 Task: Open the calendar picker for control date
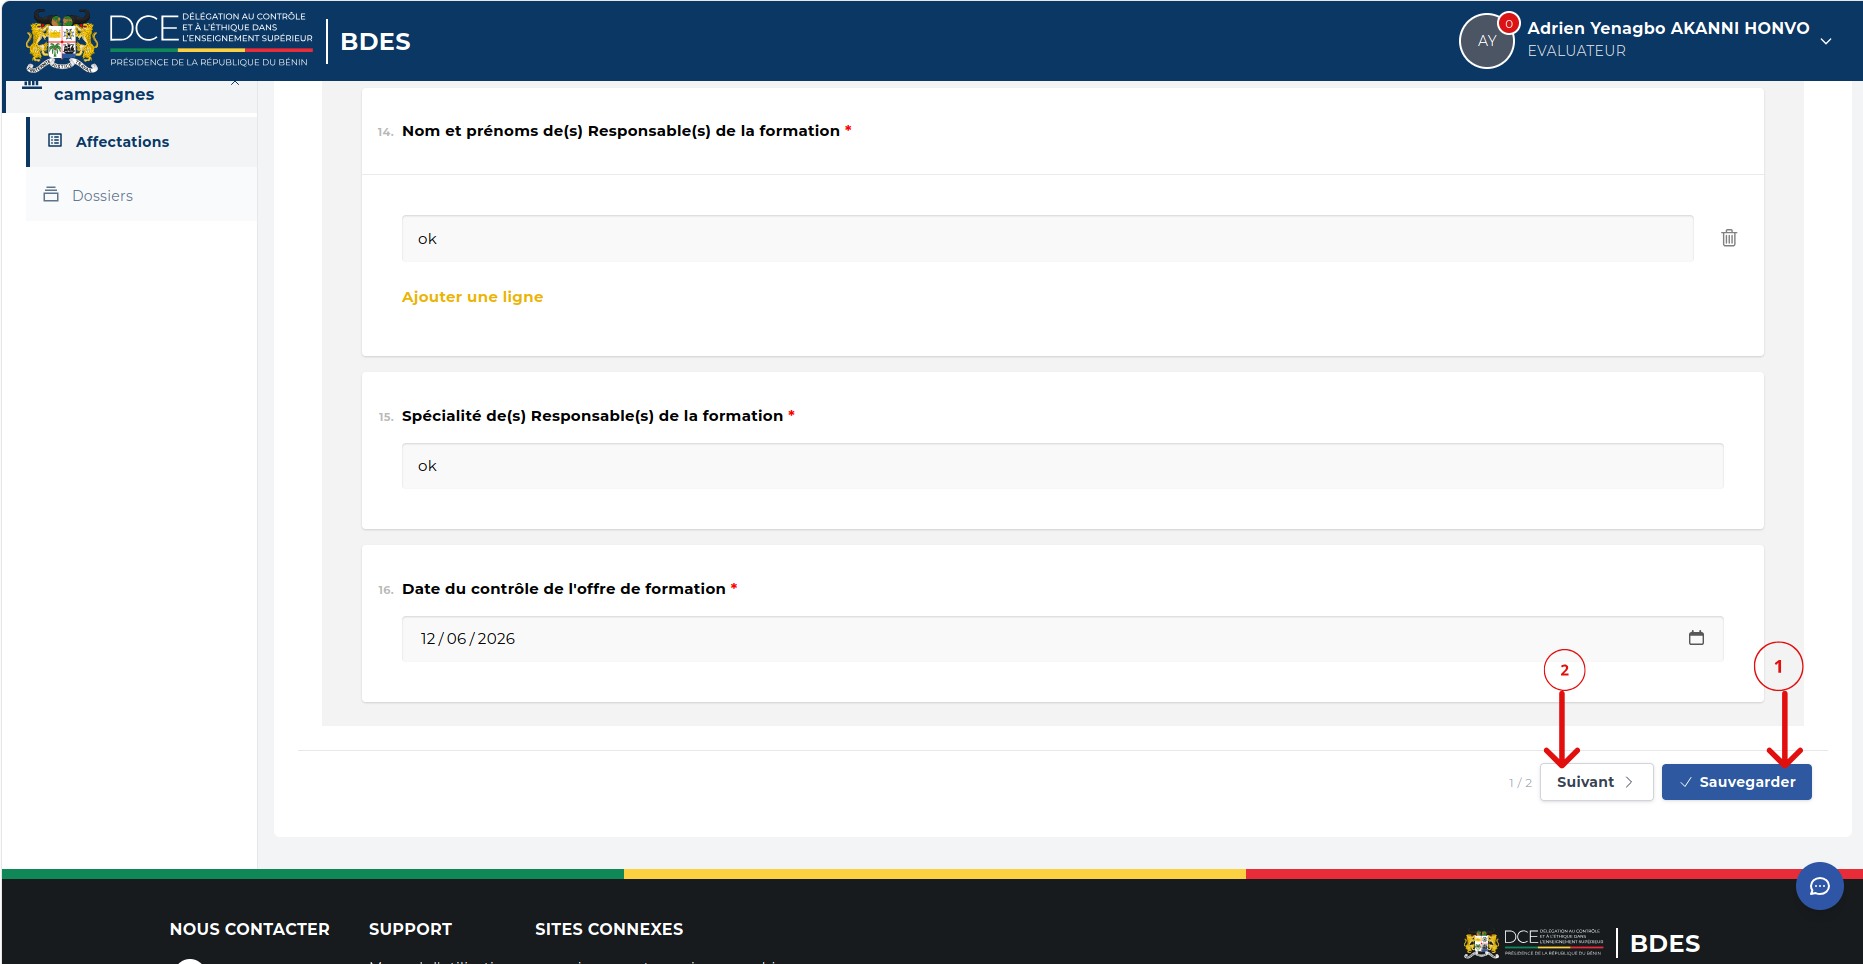click(1696, 638)
